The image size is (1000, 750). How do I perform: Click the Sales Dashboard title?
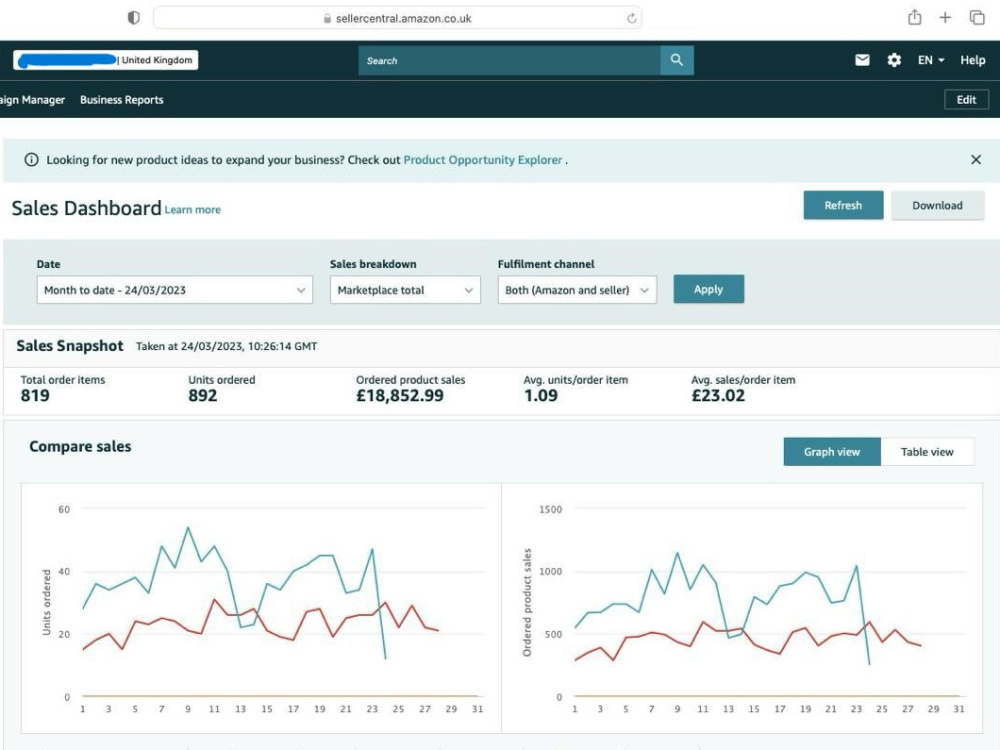(x=86, y=208)
